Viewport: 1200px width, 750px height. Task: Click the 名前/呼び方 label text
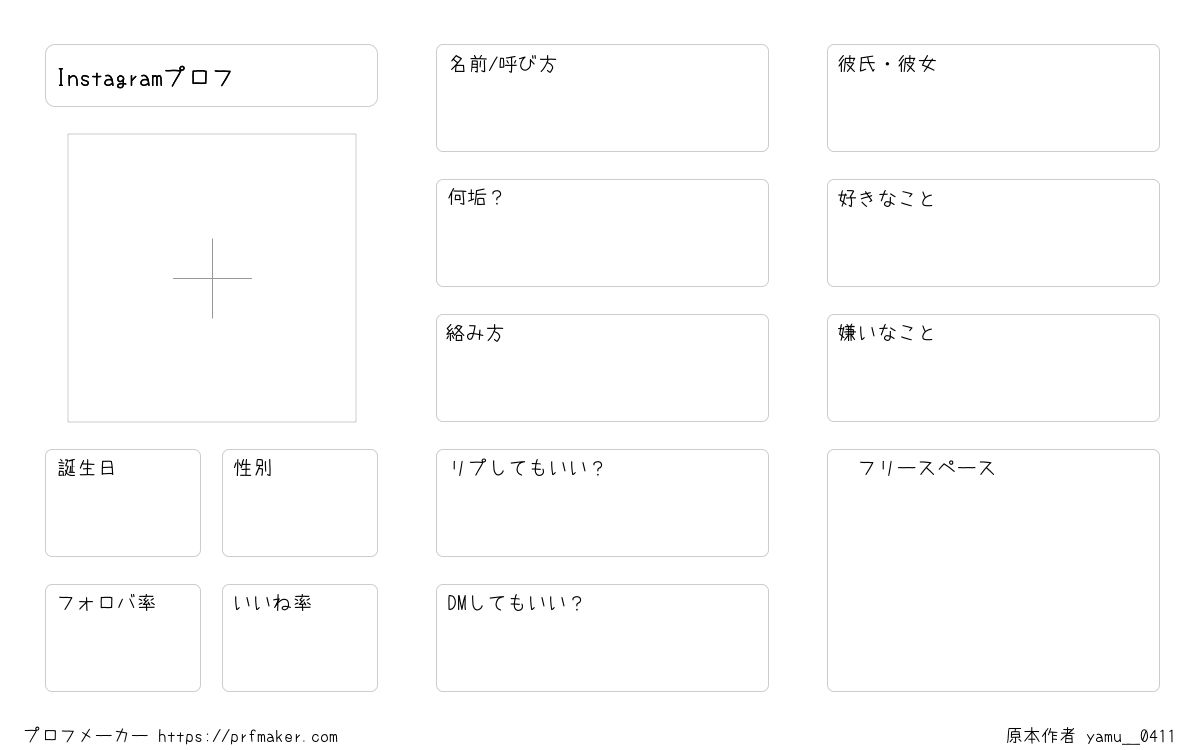coord(502,64)
